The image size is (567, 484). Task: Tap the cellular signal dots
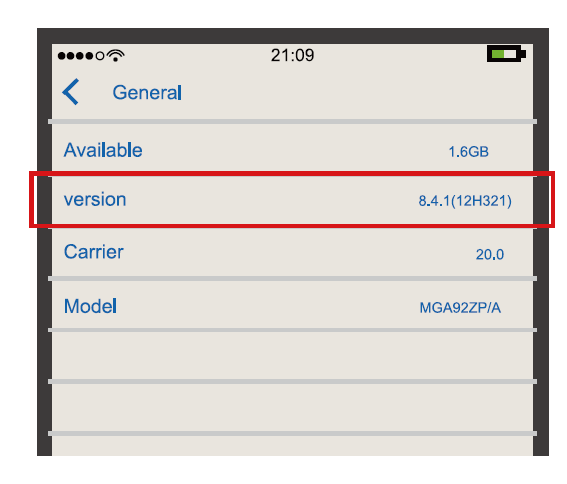point(81,56)
